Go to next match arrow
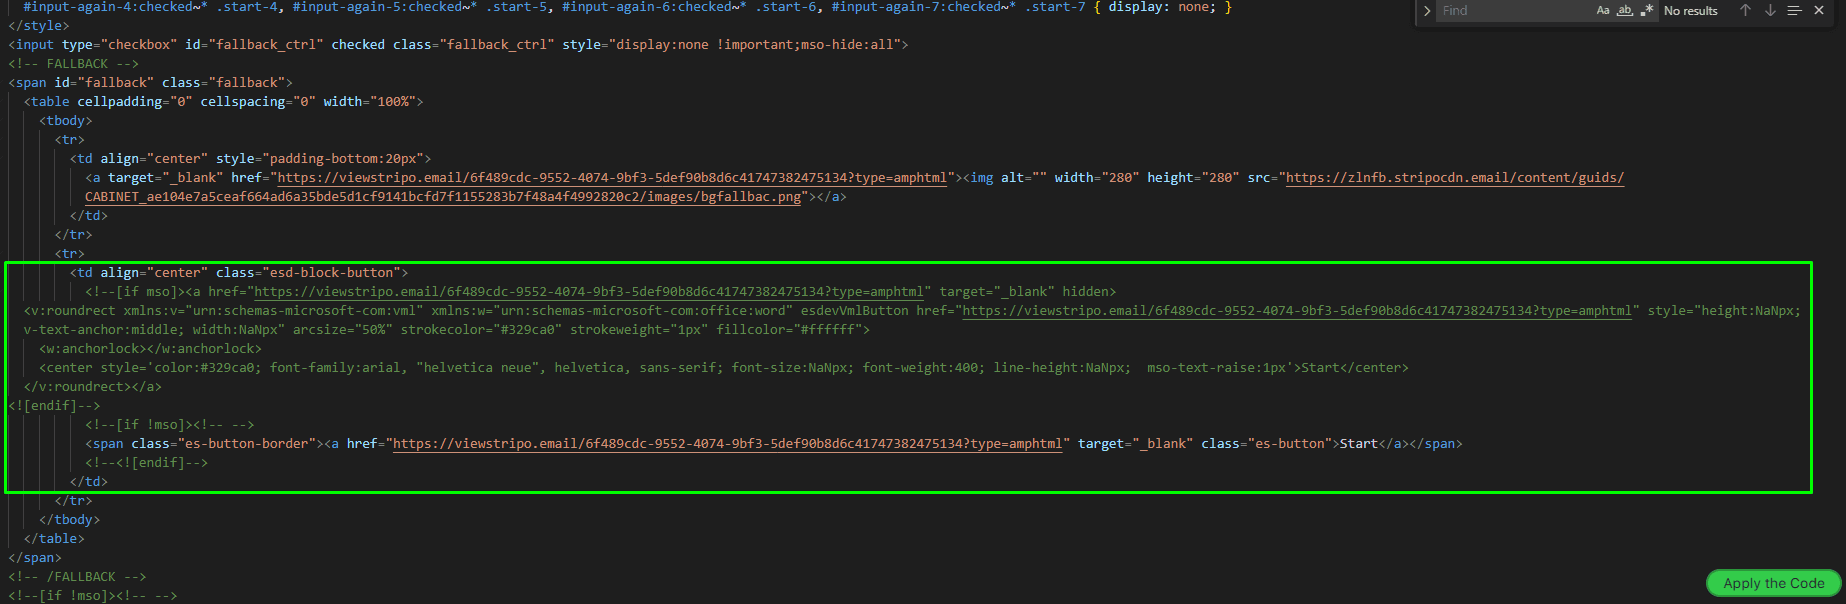 1770,11
